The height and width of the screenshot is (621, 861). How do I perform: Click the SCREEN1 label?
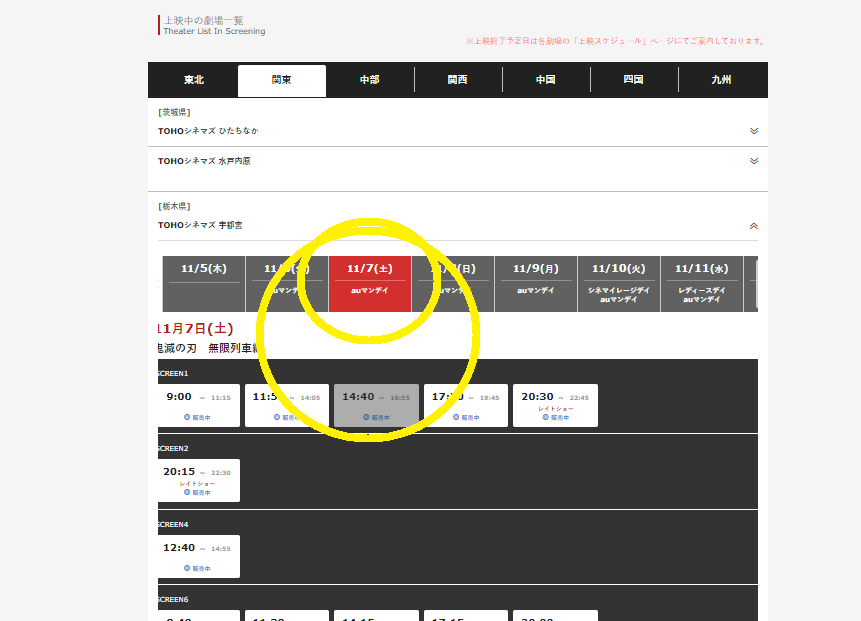point(173,373)
